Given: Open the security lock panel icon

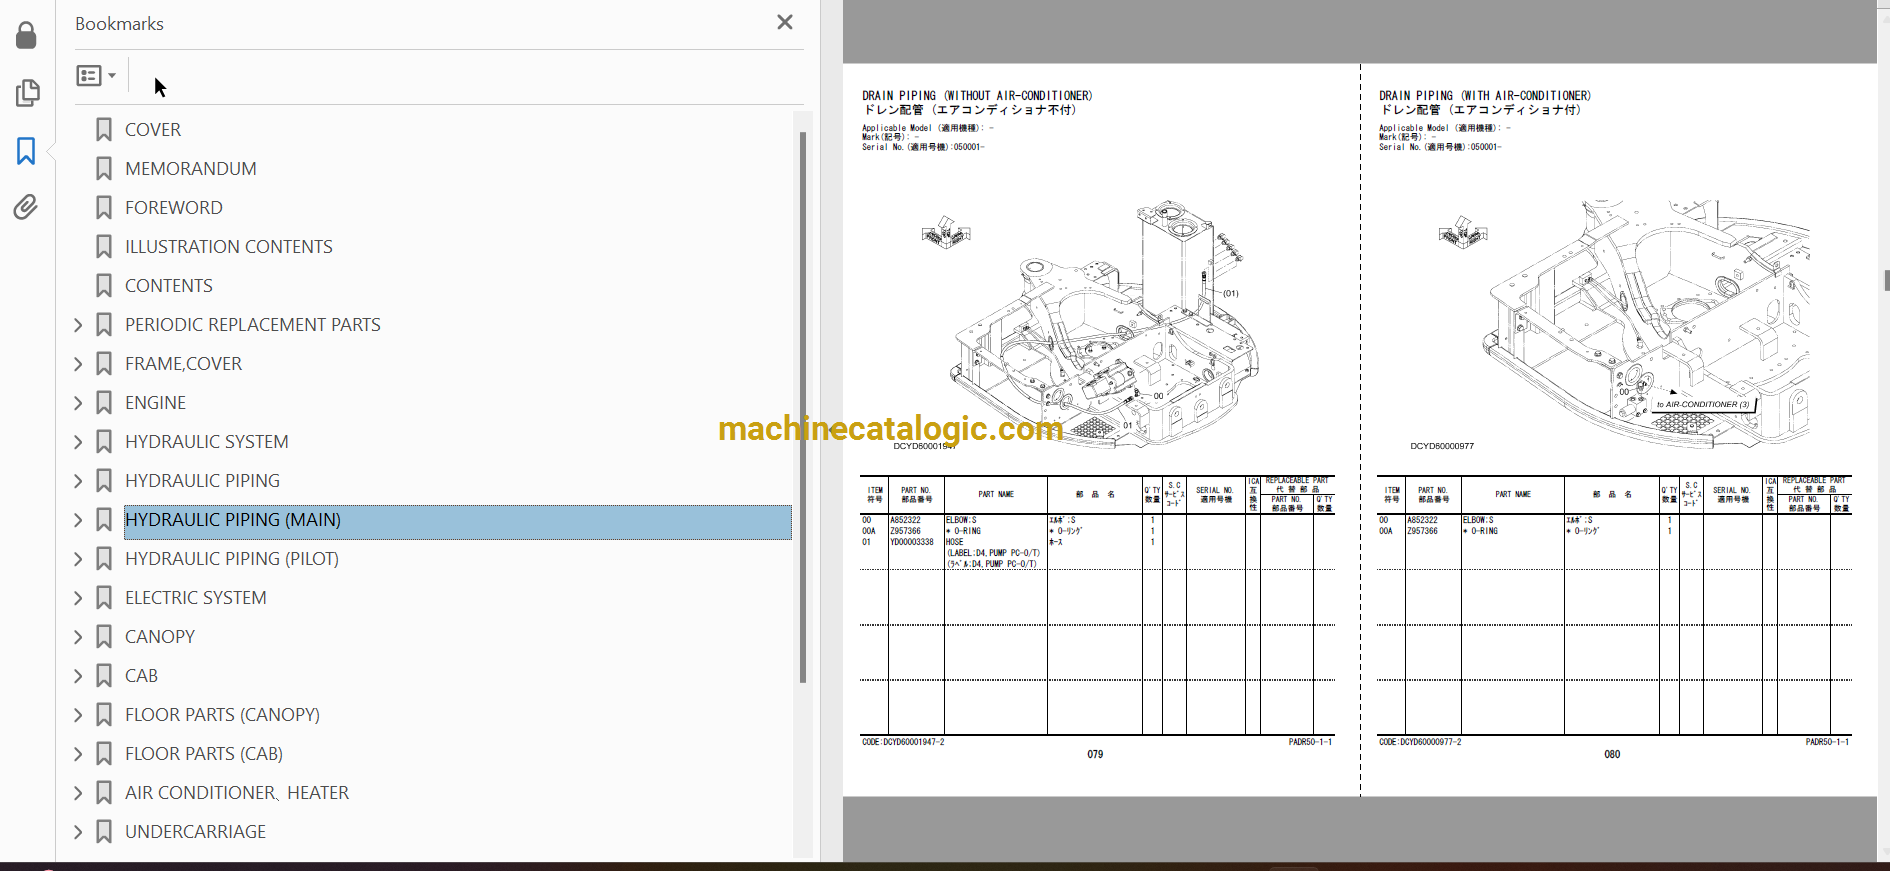Looking at the screenshot, I should [x=27, y=36].
